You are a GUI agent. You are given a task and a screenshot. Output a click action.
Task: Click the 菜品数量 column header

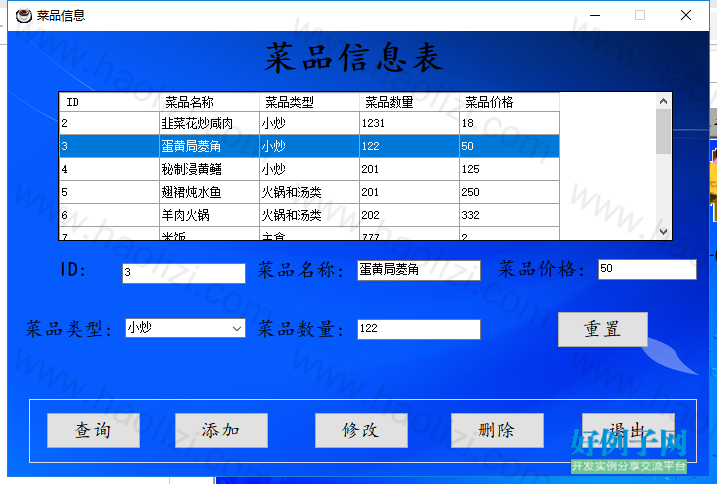pos(410,102)
